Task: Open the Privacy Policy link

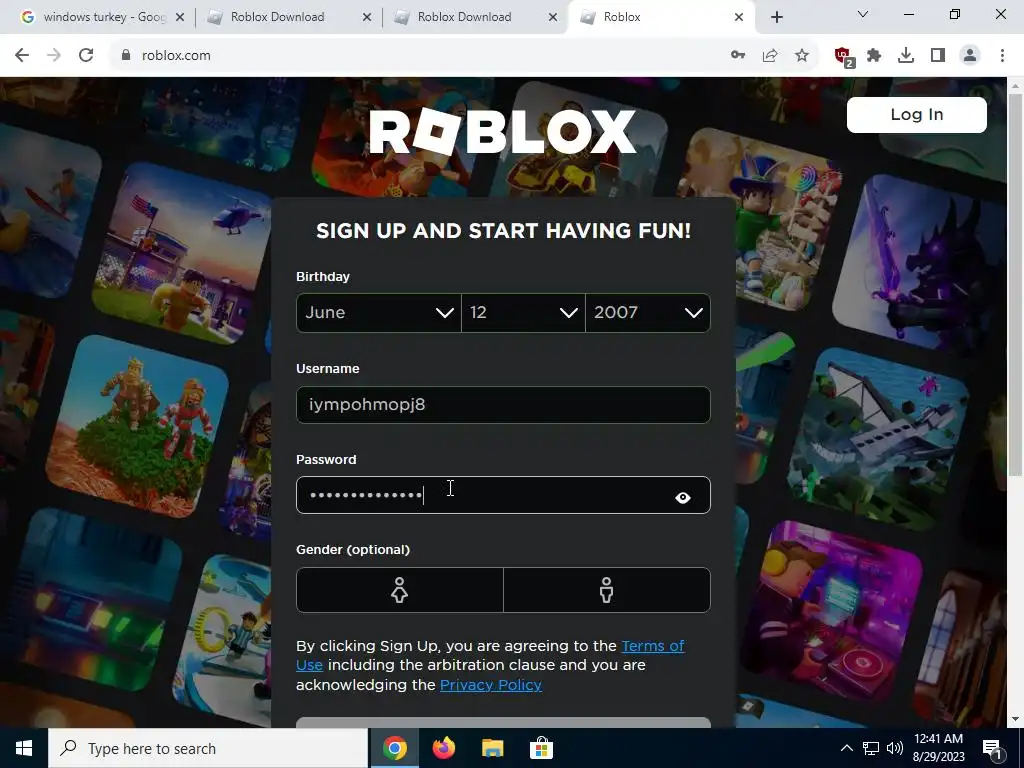Action: pyautogui.click(x=490, y=684)
